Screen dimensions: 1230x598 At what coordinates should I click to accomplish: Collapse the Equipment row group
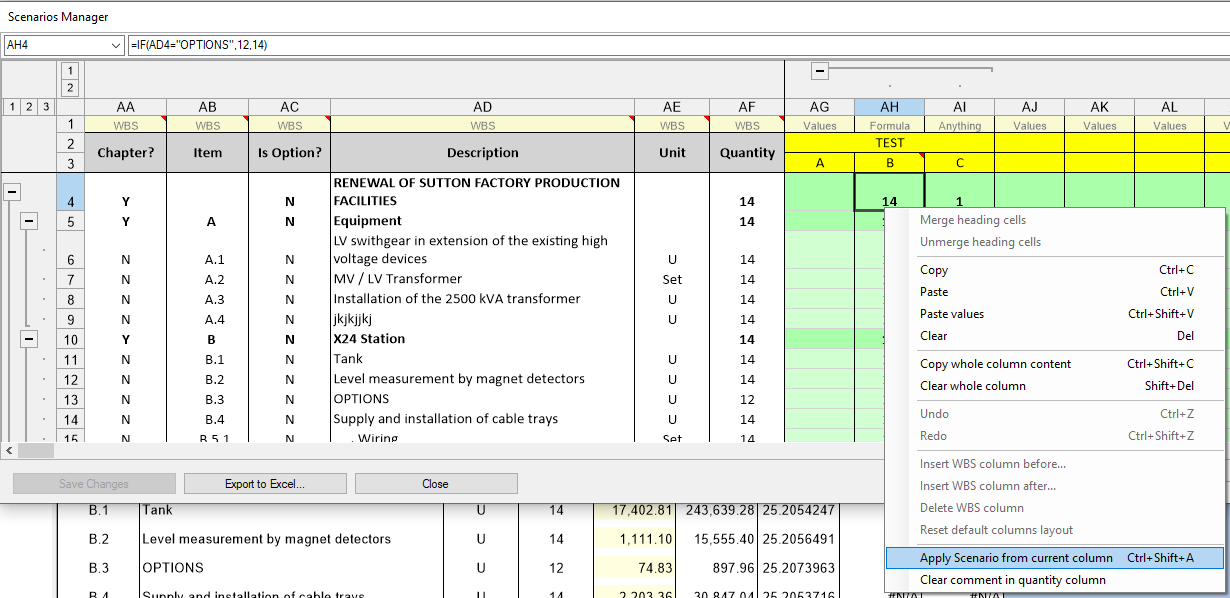pos(29,221)
